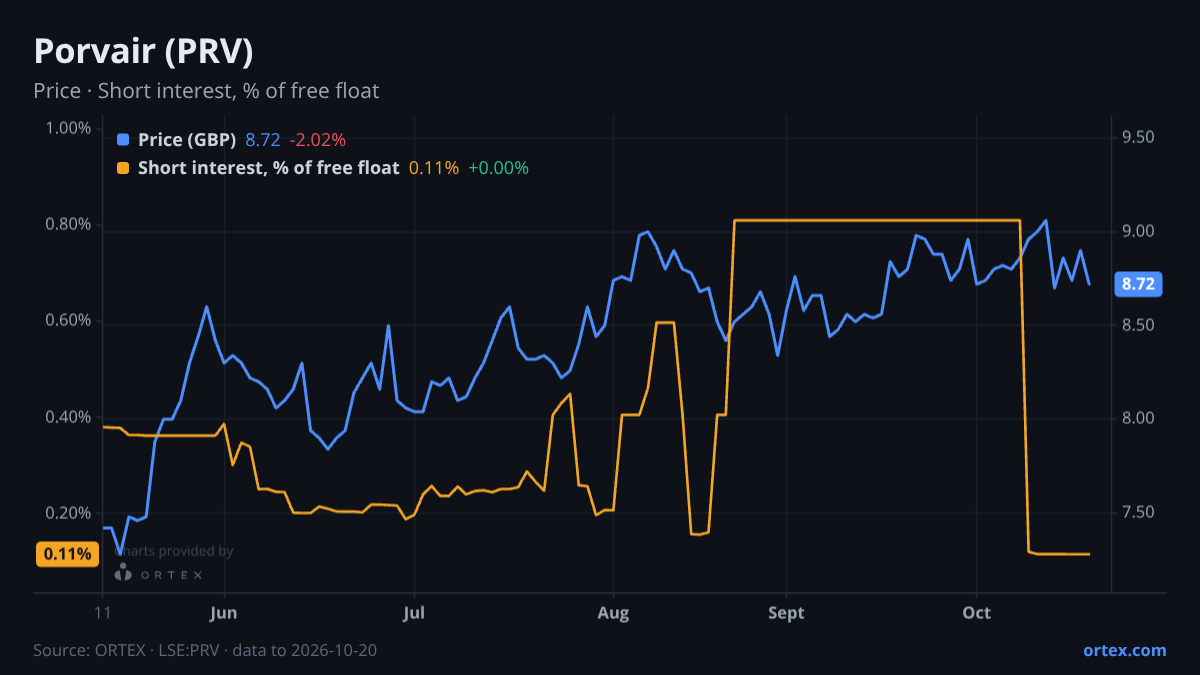Click the Aug x-axis label

coord(613,613)
